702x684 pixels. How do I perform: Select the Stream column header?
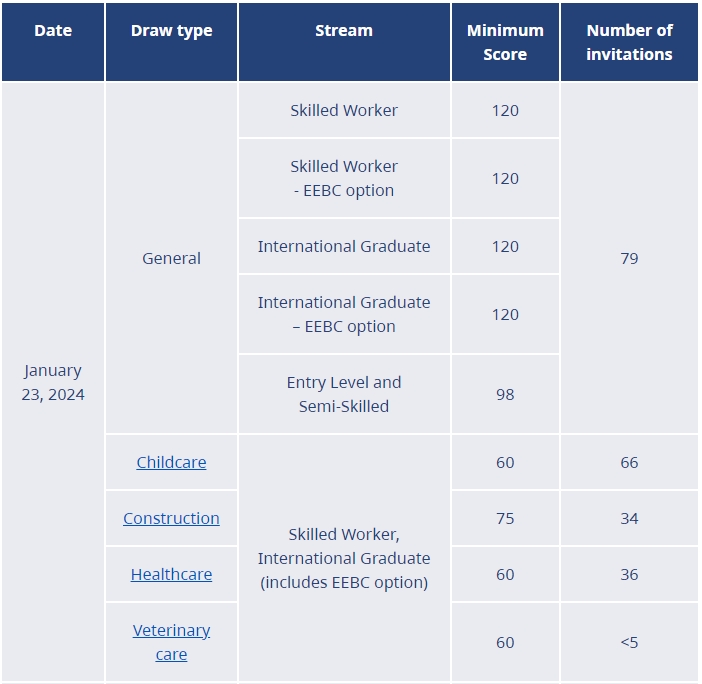[x=344, y=30]
